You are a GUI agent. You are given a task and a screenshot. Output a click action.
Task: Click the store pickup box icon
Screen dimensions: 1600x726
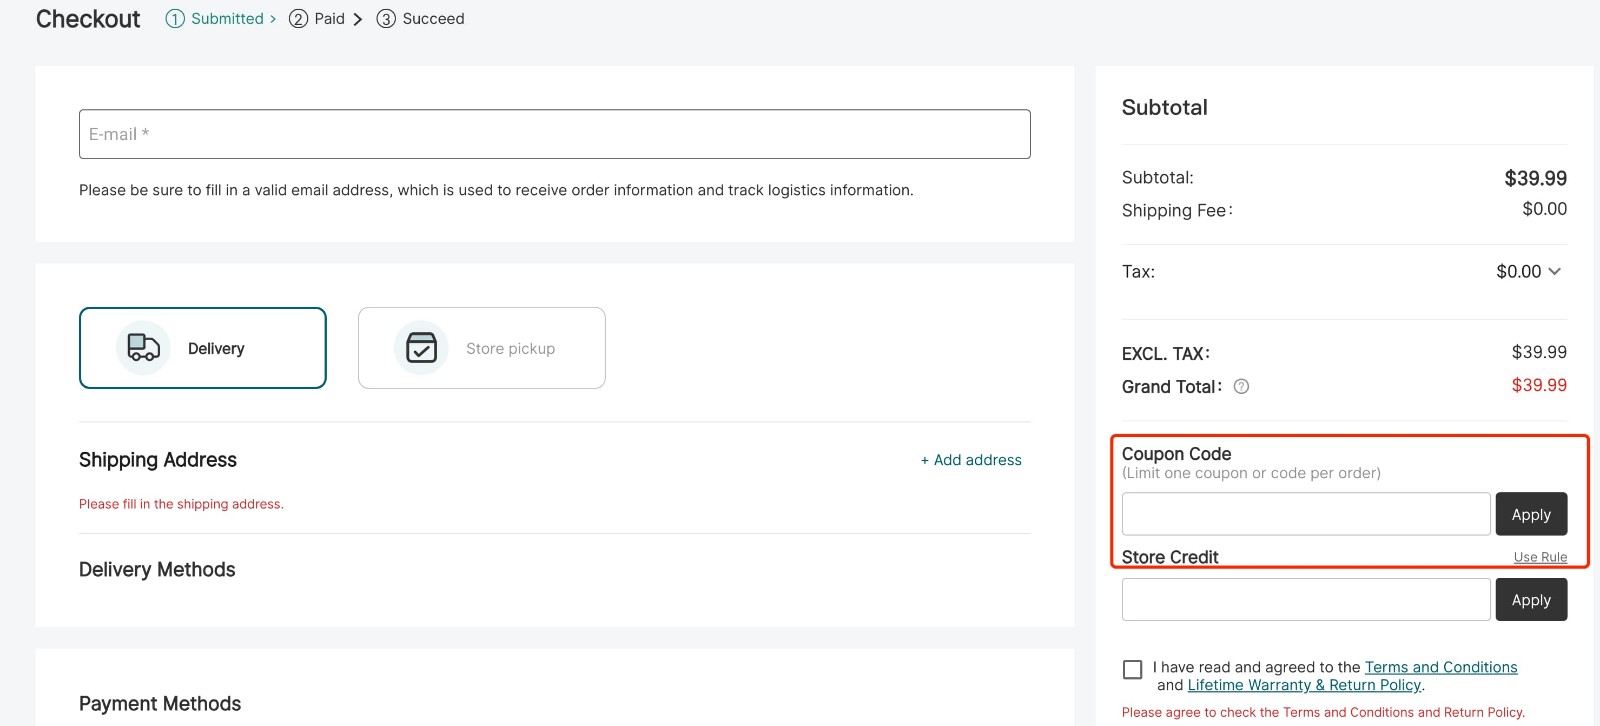click(421, 348)
